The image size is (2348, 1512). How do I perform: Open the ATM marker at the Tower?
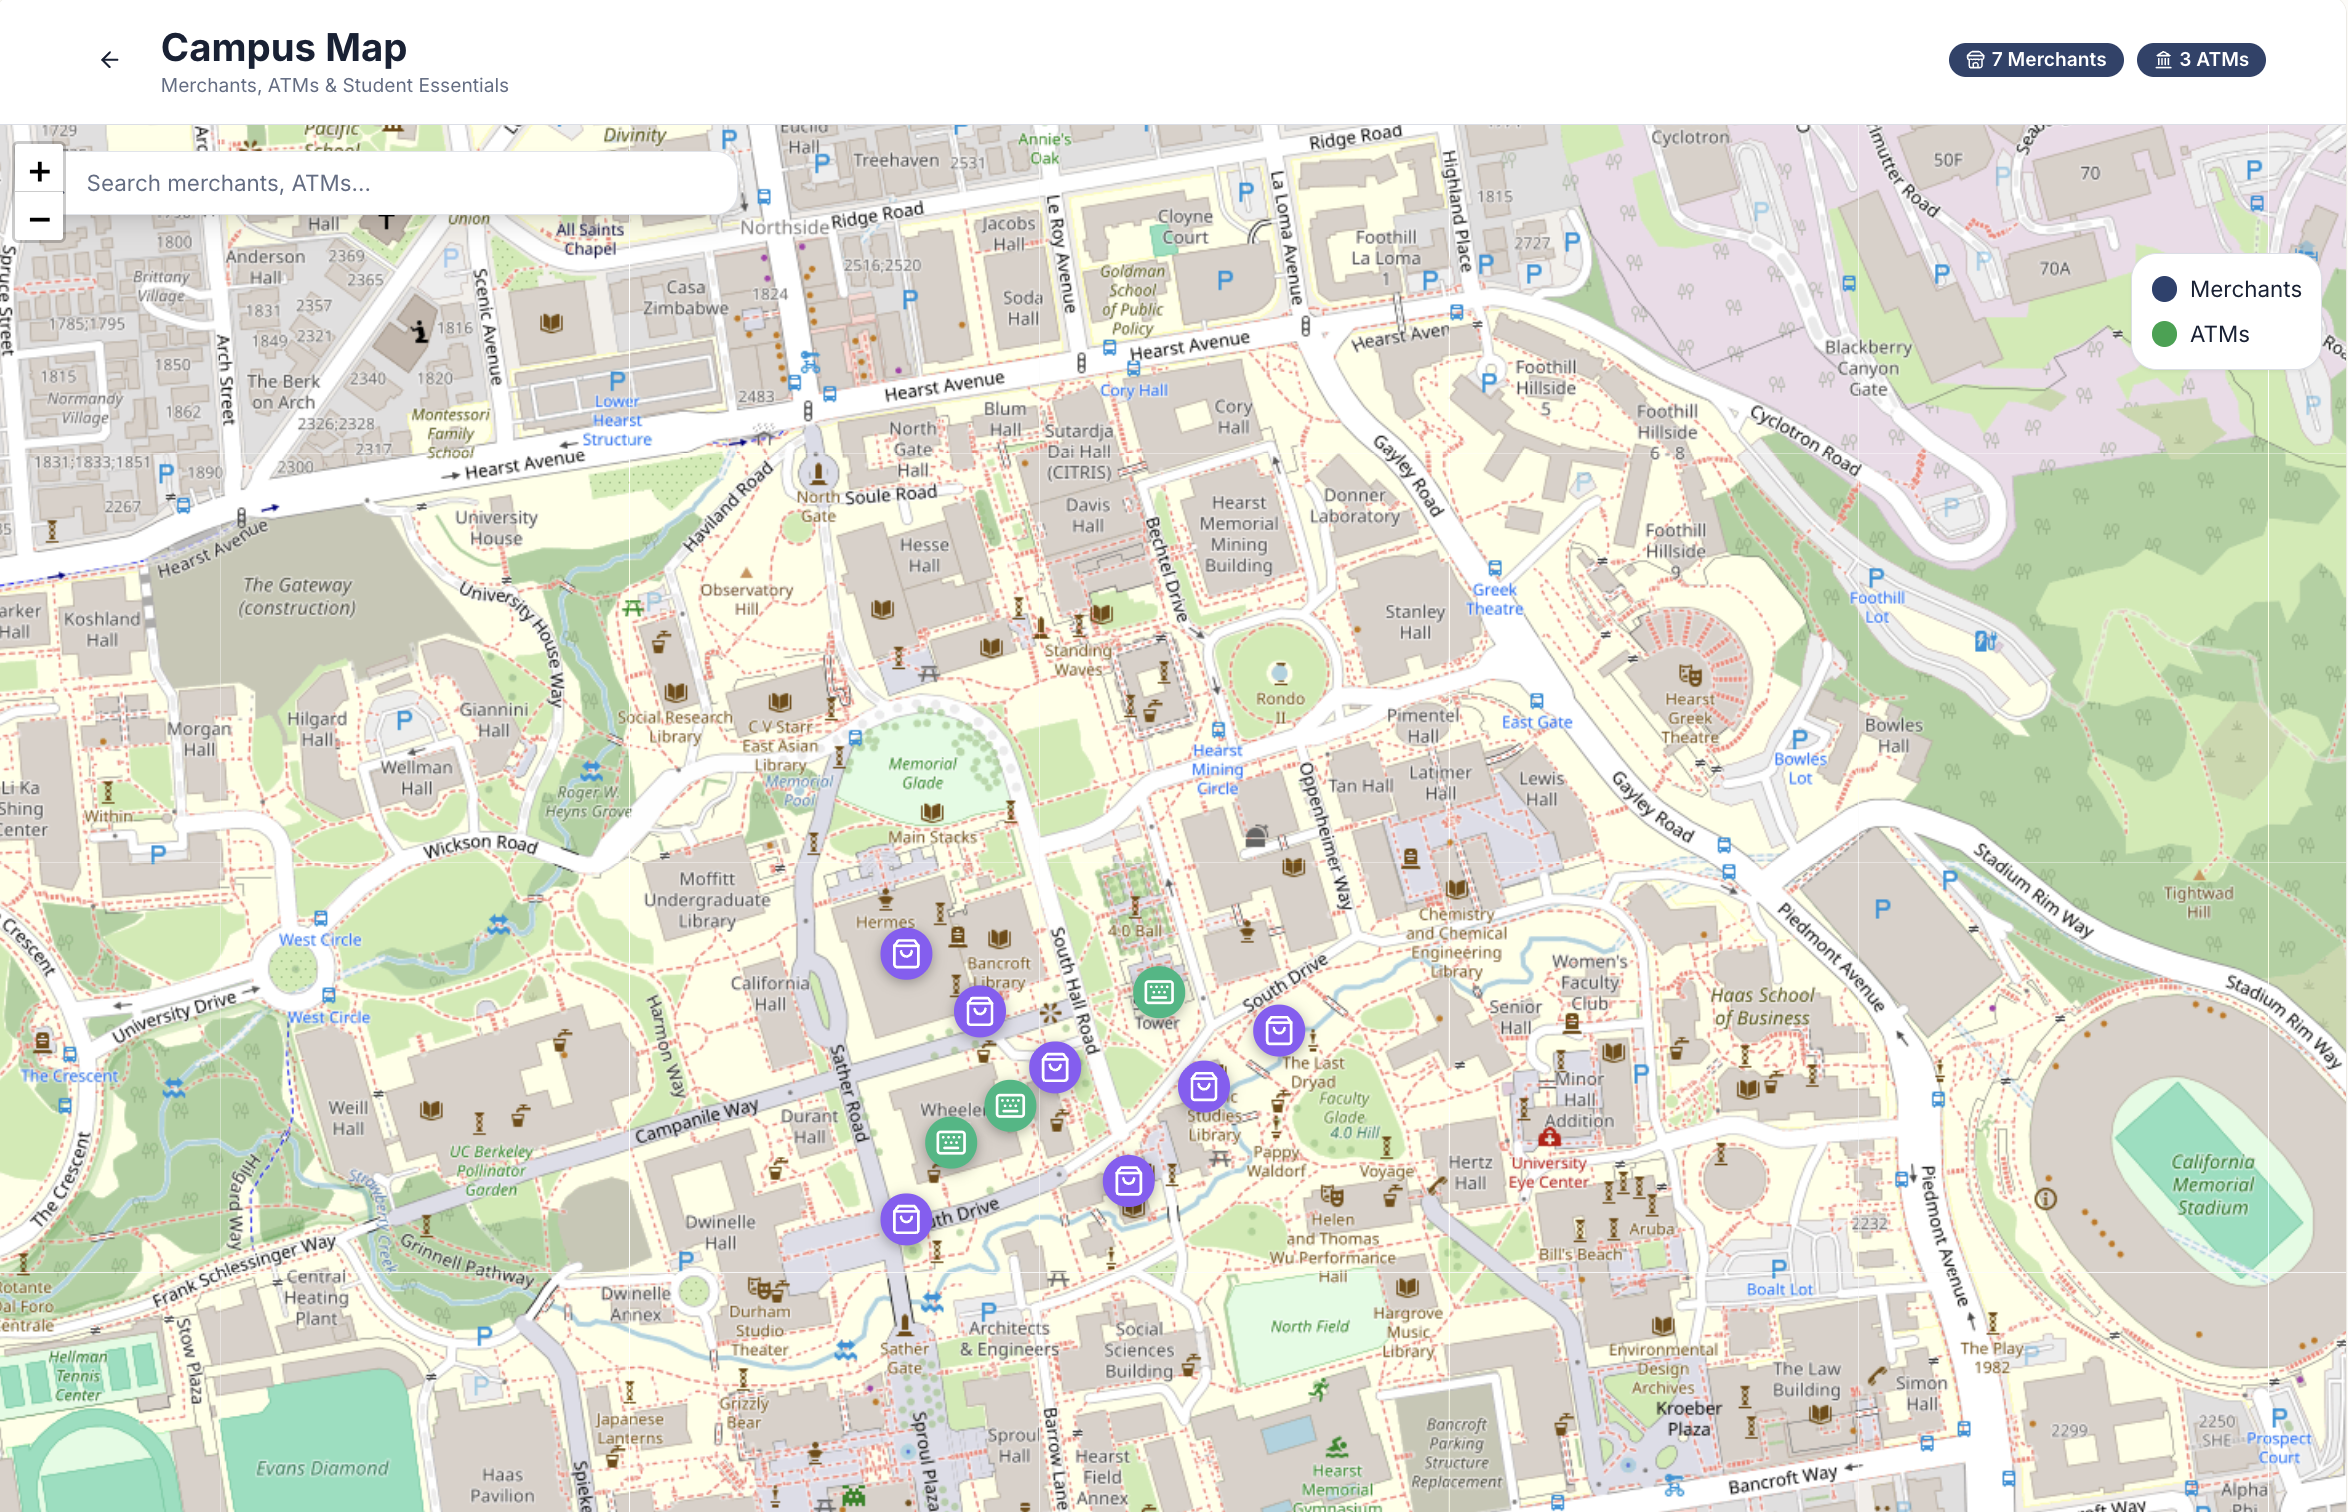1158,992
